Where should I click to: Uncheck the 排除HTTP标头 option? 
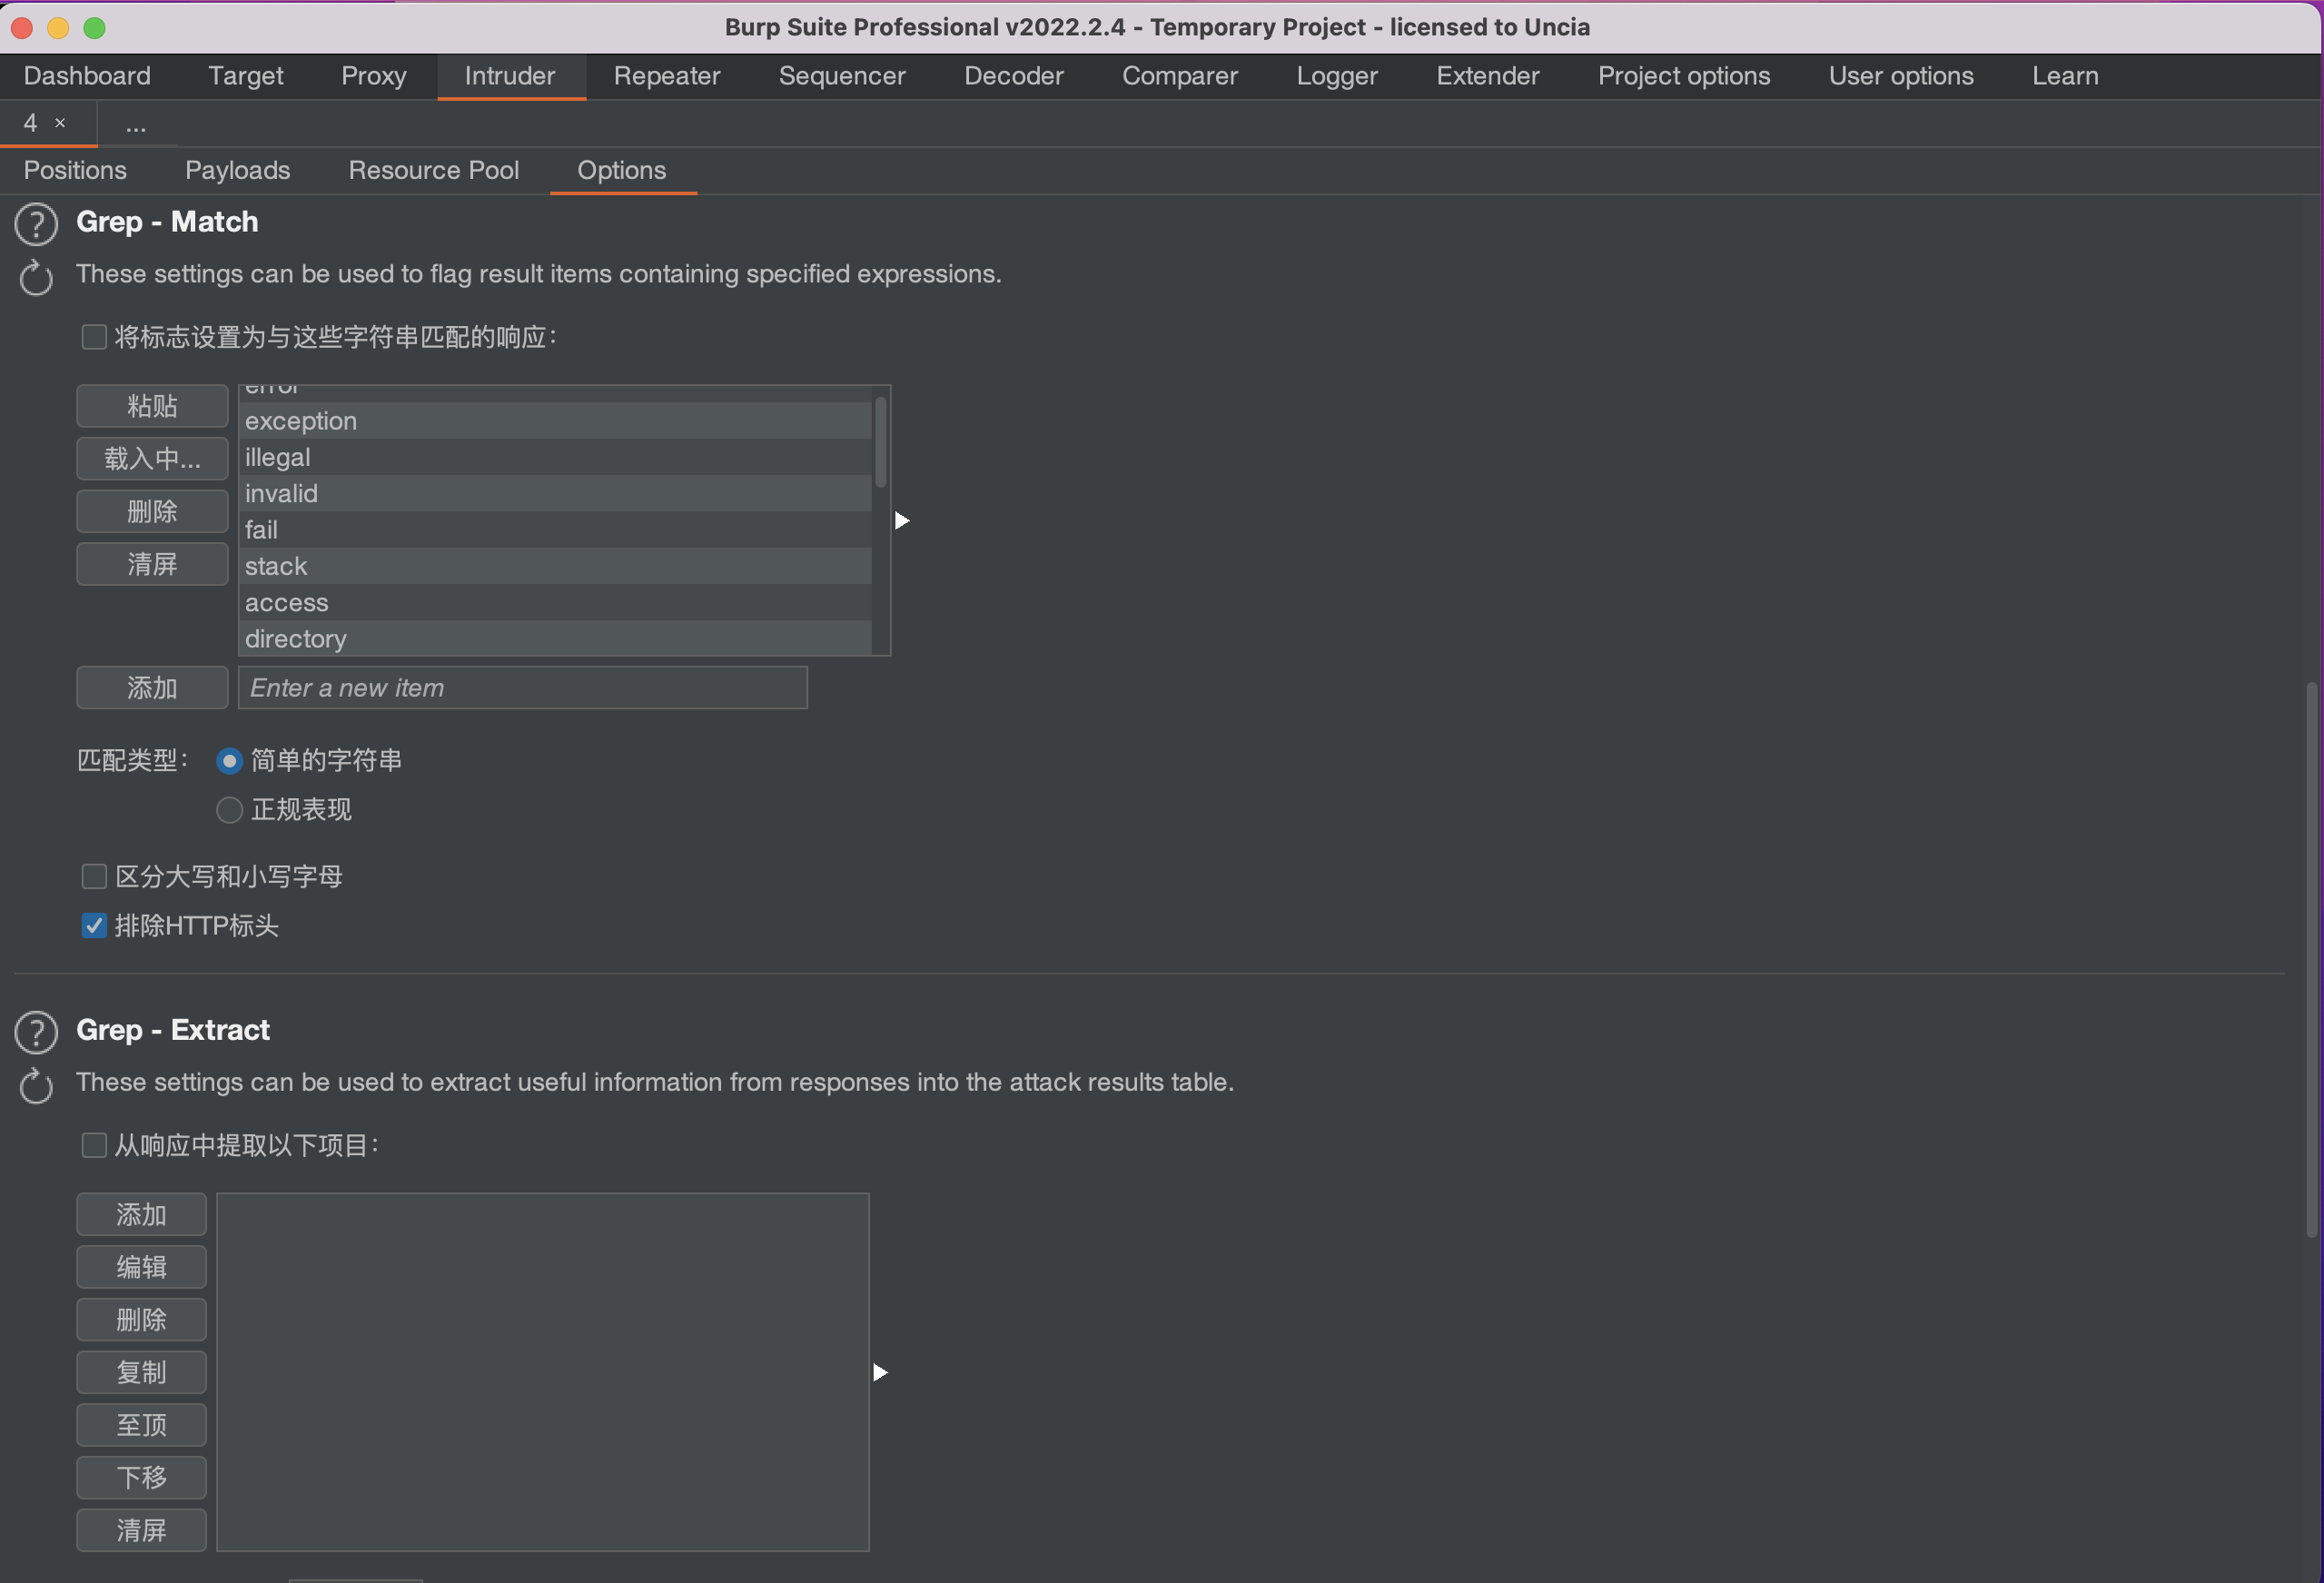tap(93, 926)
